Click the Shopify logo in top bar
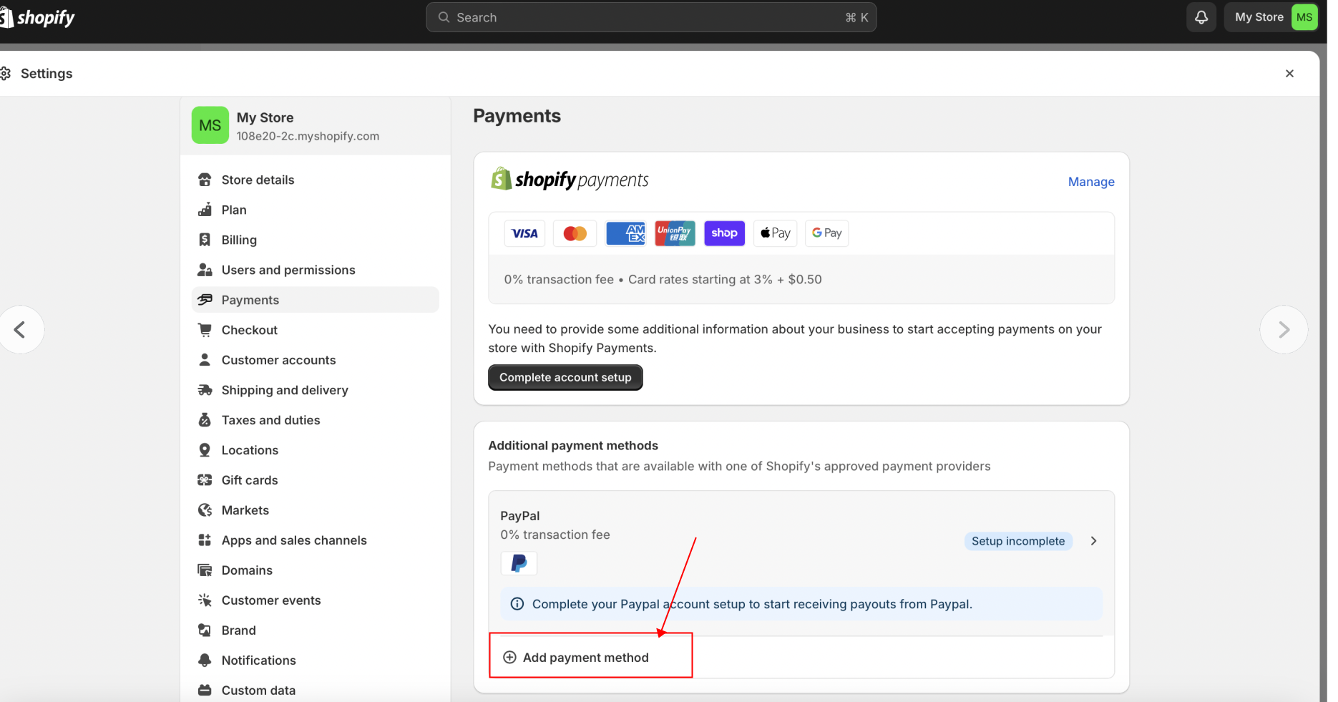Viewport: 1338px width, 702px height. pyautogui.click(x=40, y=17)
